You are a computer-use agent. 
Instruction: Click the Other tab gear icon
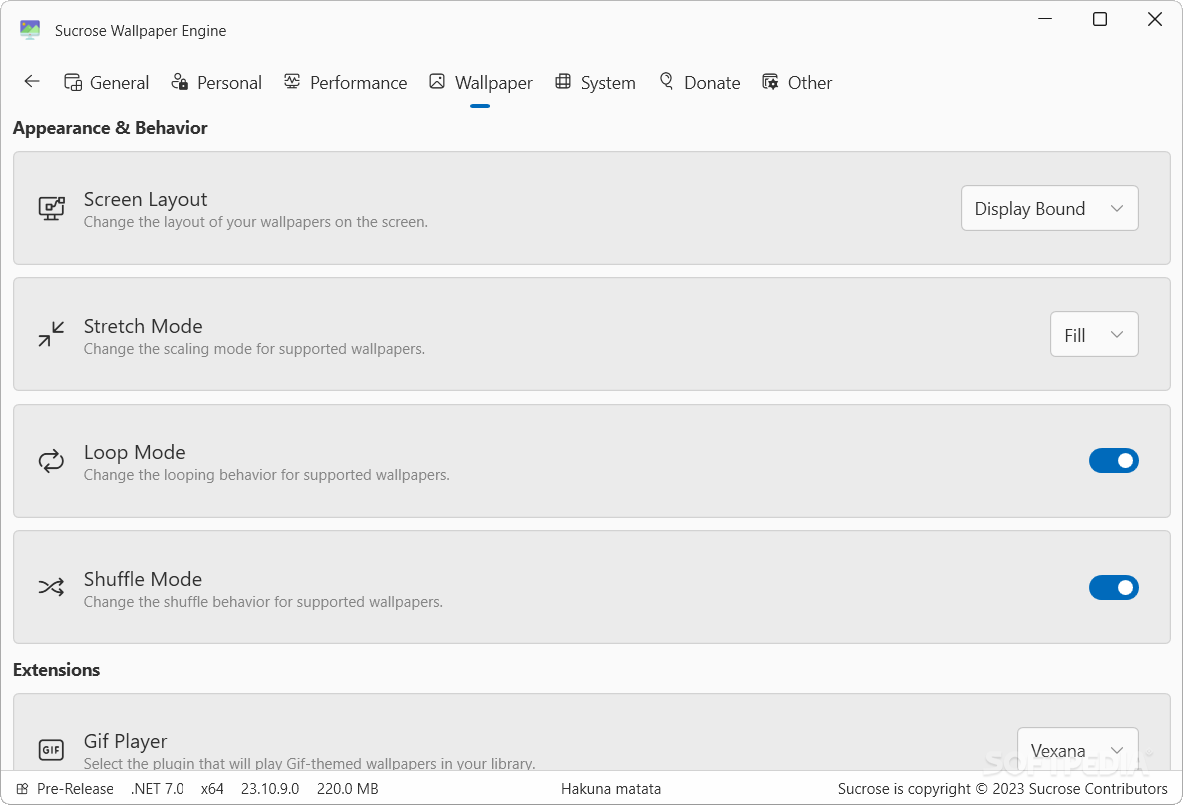(x=770, y=81)
